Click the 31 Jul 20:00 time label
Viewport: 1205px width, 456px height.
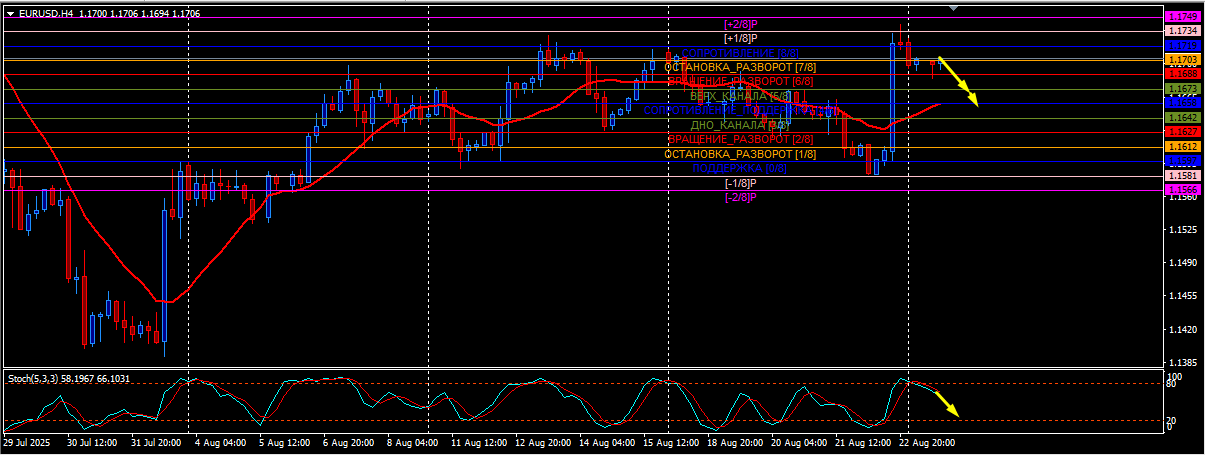click(155, 441)
